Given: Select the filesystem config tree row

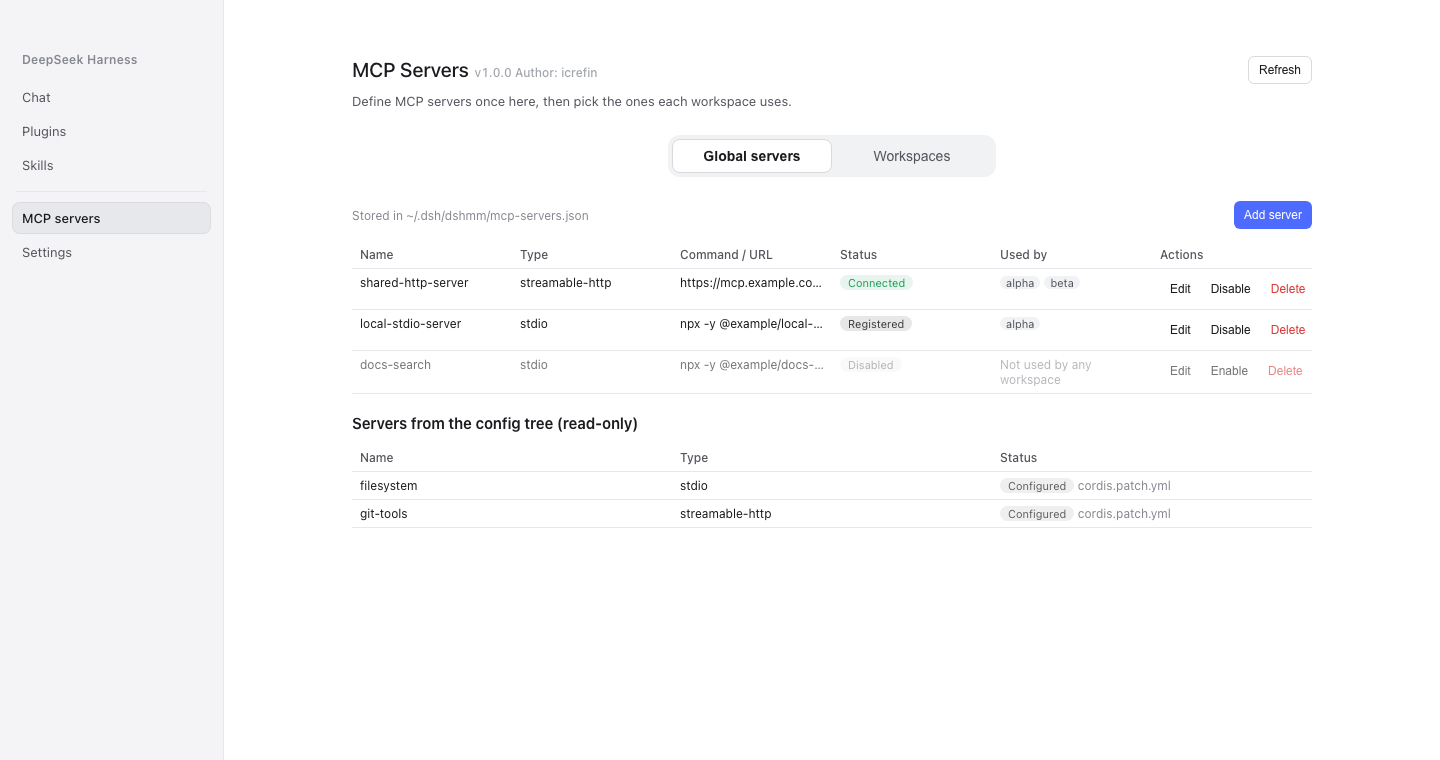Looking at the screenshot, I should click(832, 486).
